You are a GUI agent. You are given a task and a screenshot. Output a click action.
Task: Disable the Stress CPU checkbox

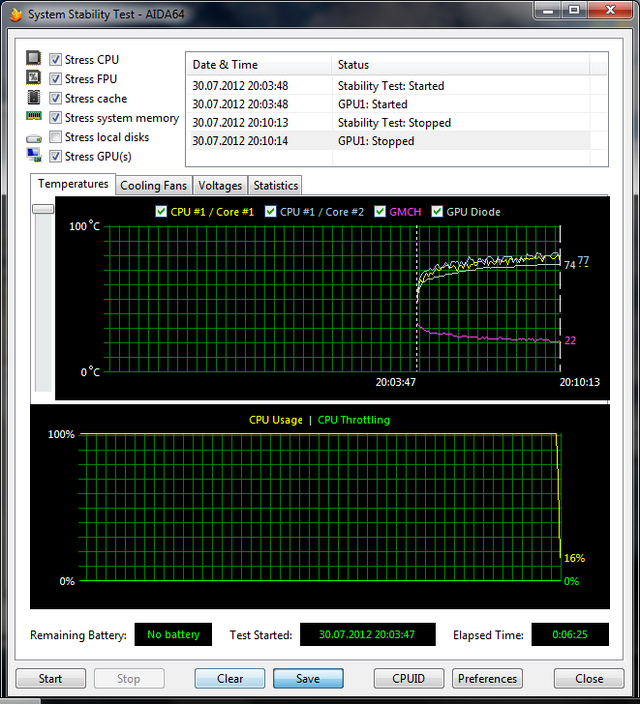pyautogui.click(x=56, y=60)
